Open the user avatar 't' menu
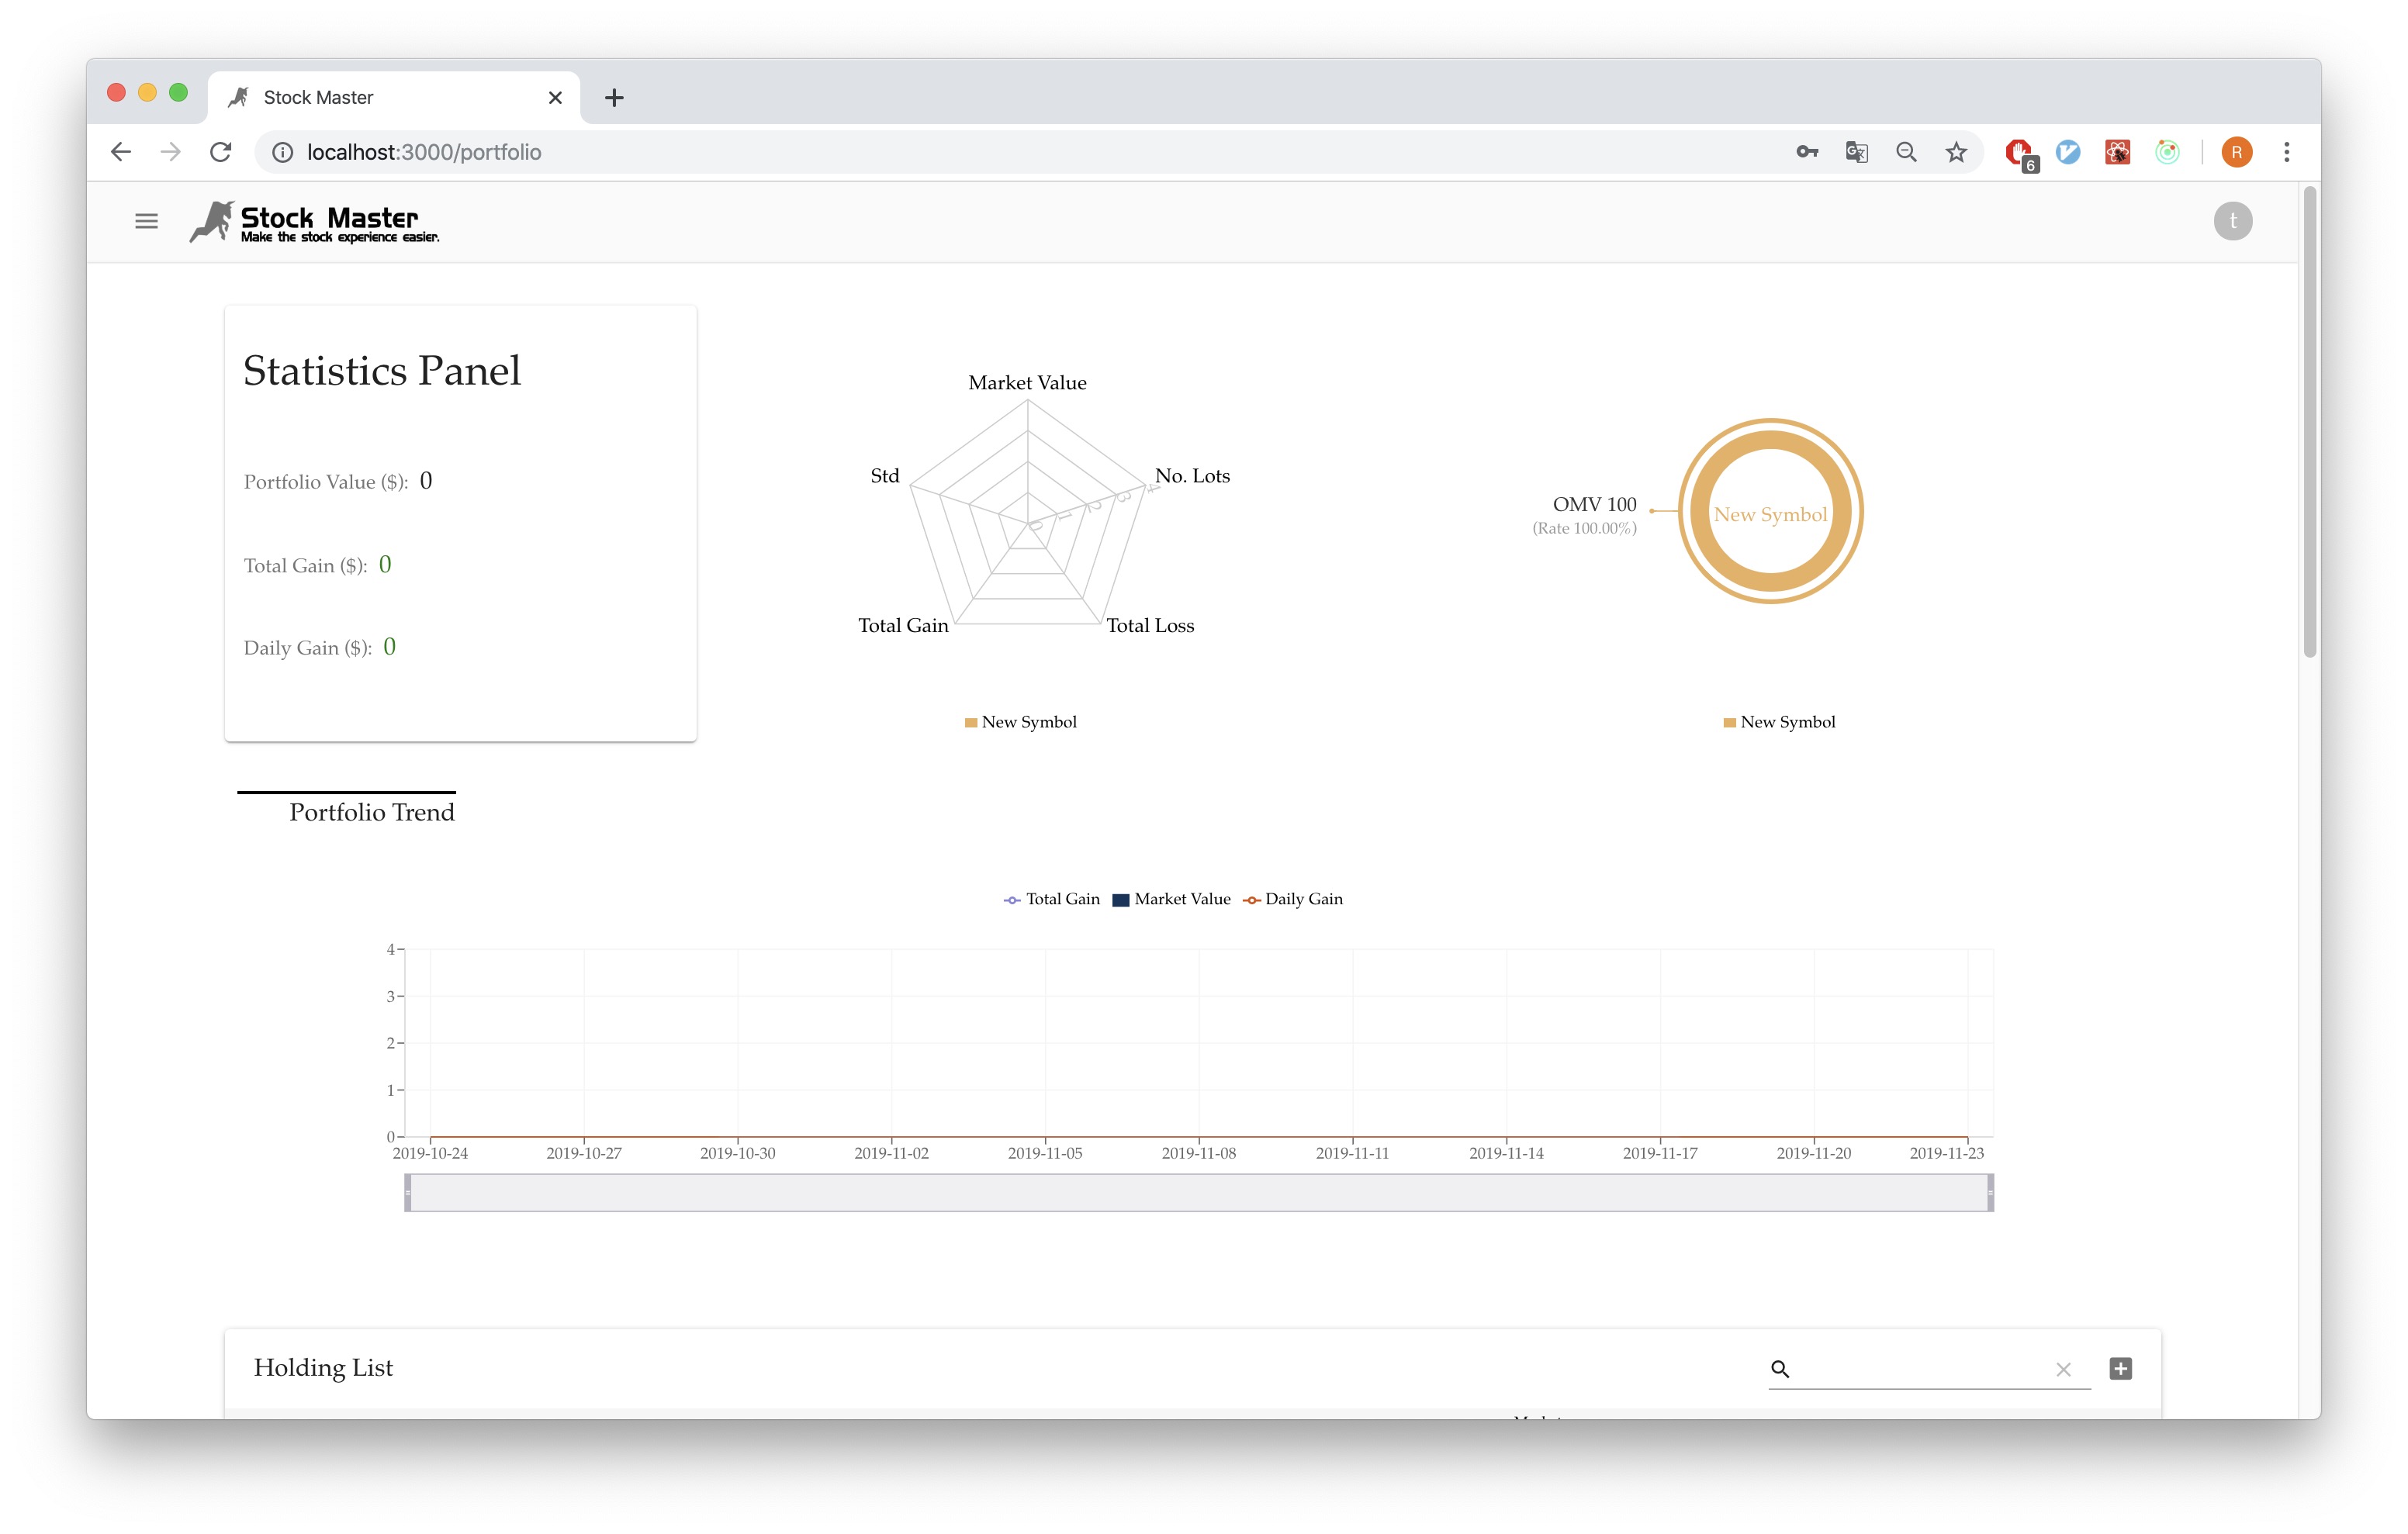This screenshot has width=2408, height=1534. tap(2232, 221)
